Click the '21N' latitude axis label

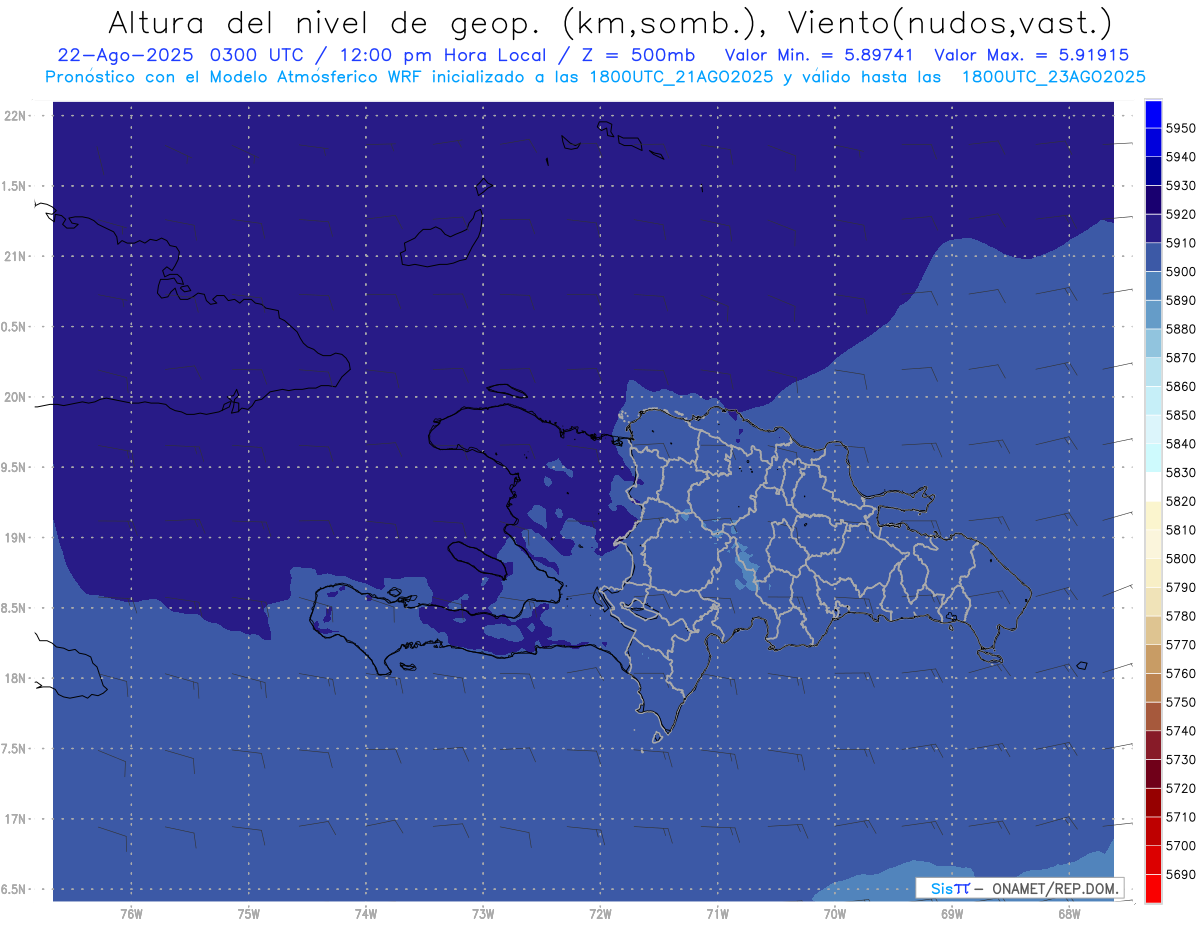pos(16,257)
